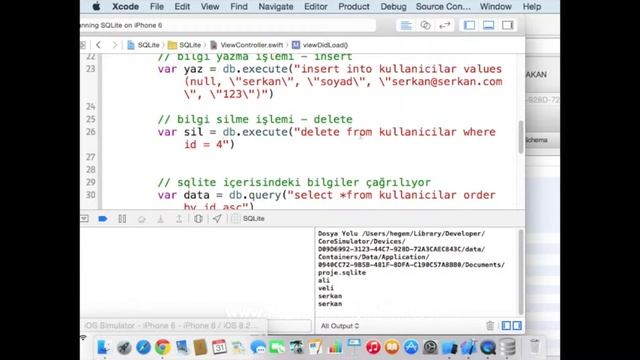Toggle the Navigator panel visibility

coord(469,25)
